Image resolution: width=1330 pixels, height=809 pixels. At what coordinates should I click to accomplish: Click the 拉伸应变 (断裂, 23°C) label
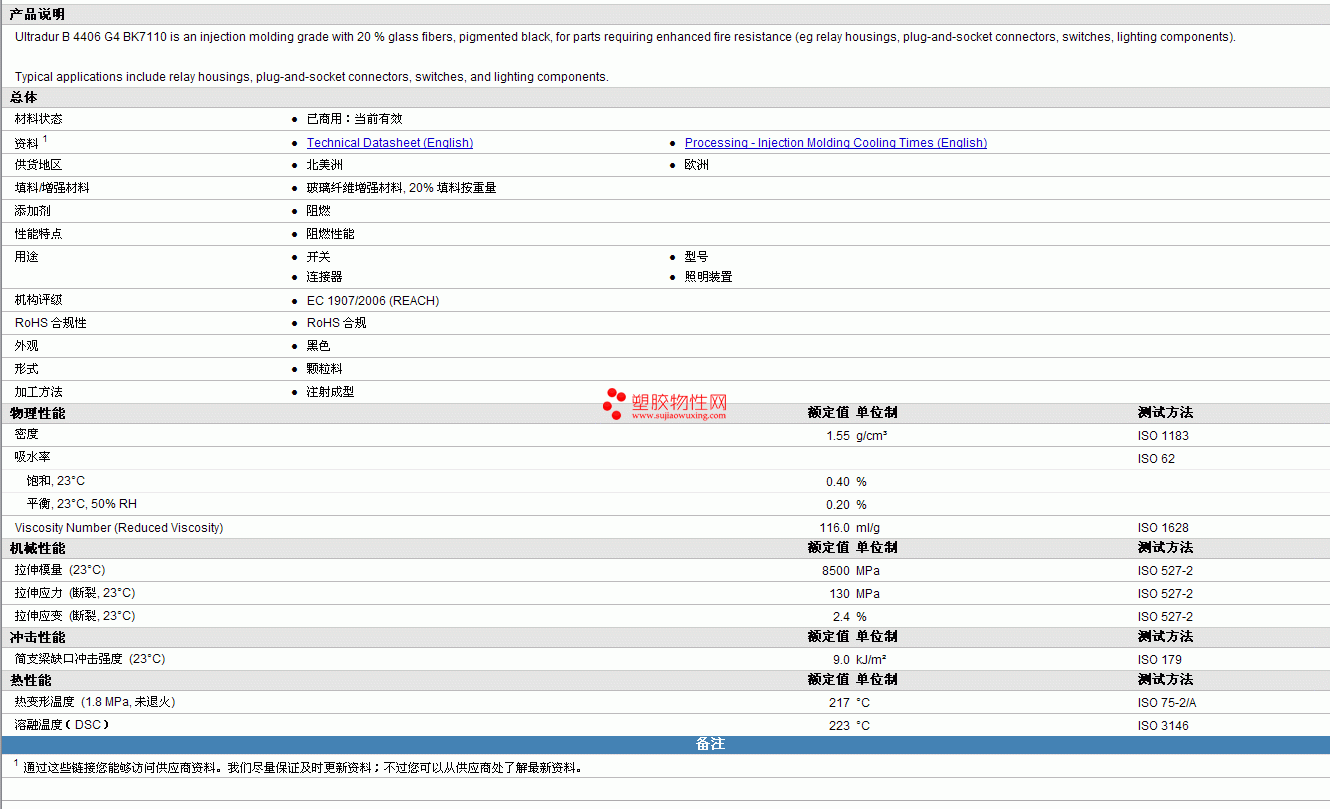[x=75, y=616]
